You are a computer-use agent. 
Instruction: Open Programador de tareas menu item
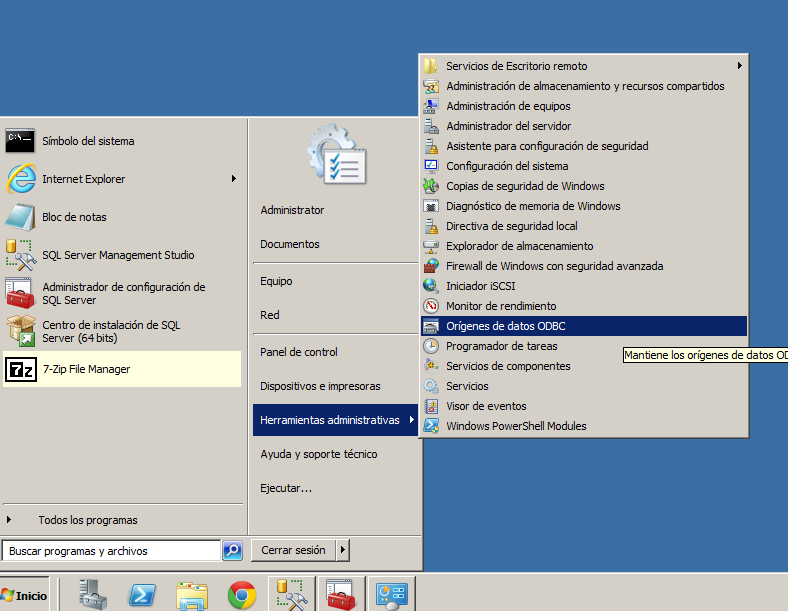coord(501,346)
